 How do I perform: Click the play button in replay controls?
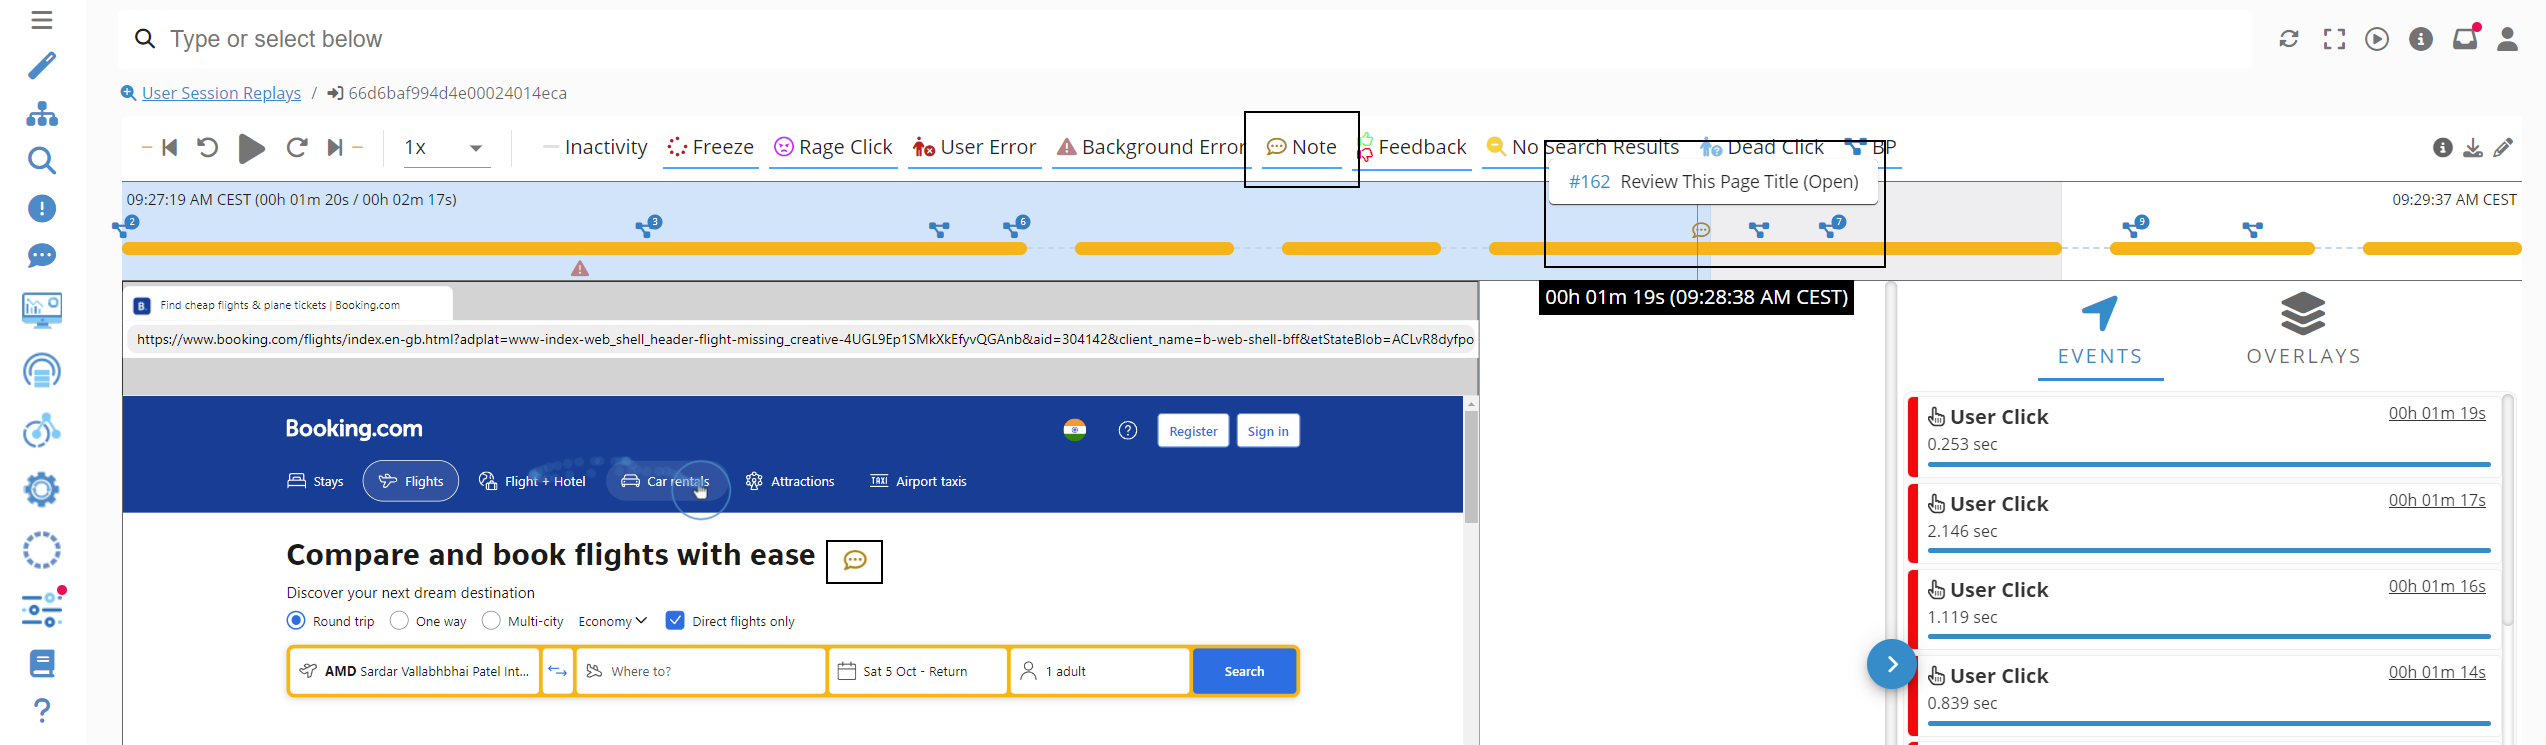pyautogui.click(x=251, y=148)
